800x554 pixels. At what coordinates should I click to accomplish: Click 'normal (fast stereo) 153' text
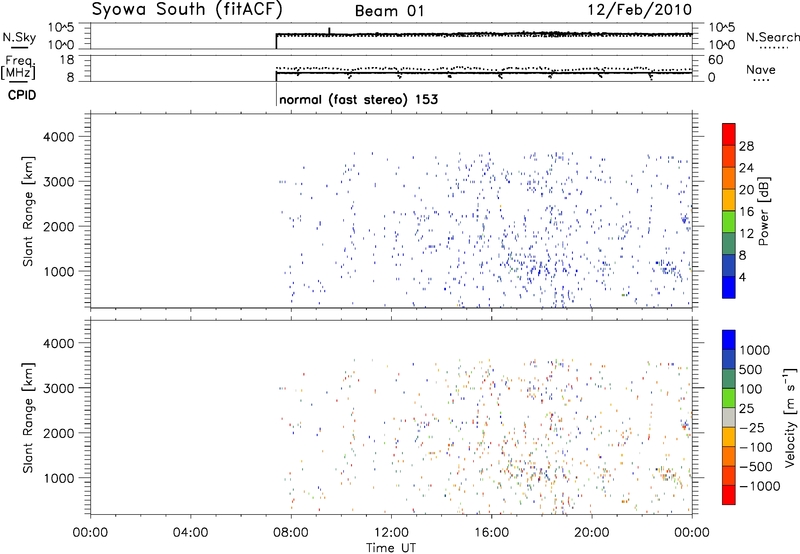tap(359, 99)
